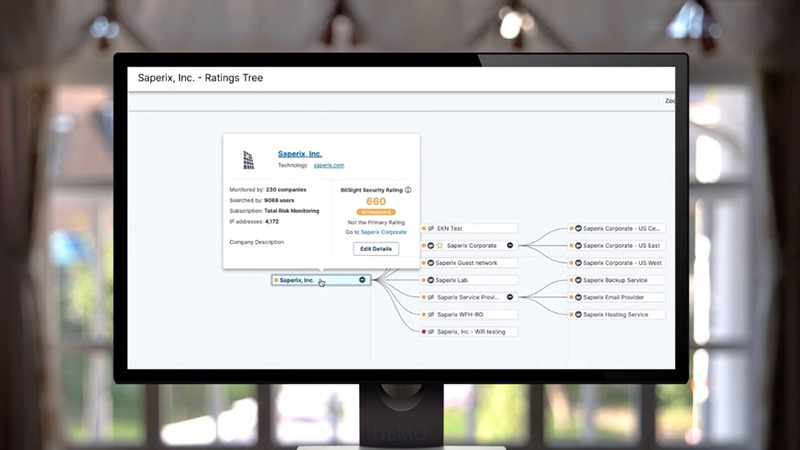Open the Saperix, Inc. title link in popup
Screen dimensions: 800x450
(x=300, y=154)
